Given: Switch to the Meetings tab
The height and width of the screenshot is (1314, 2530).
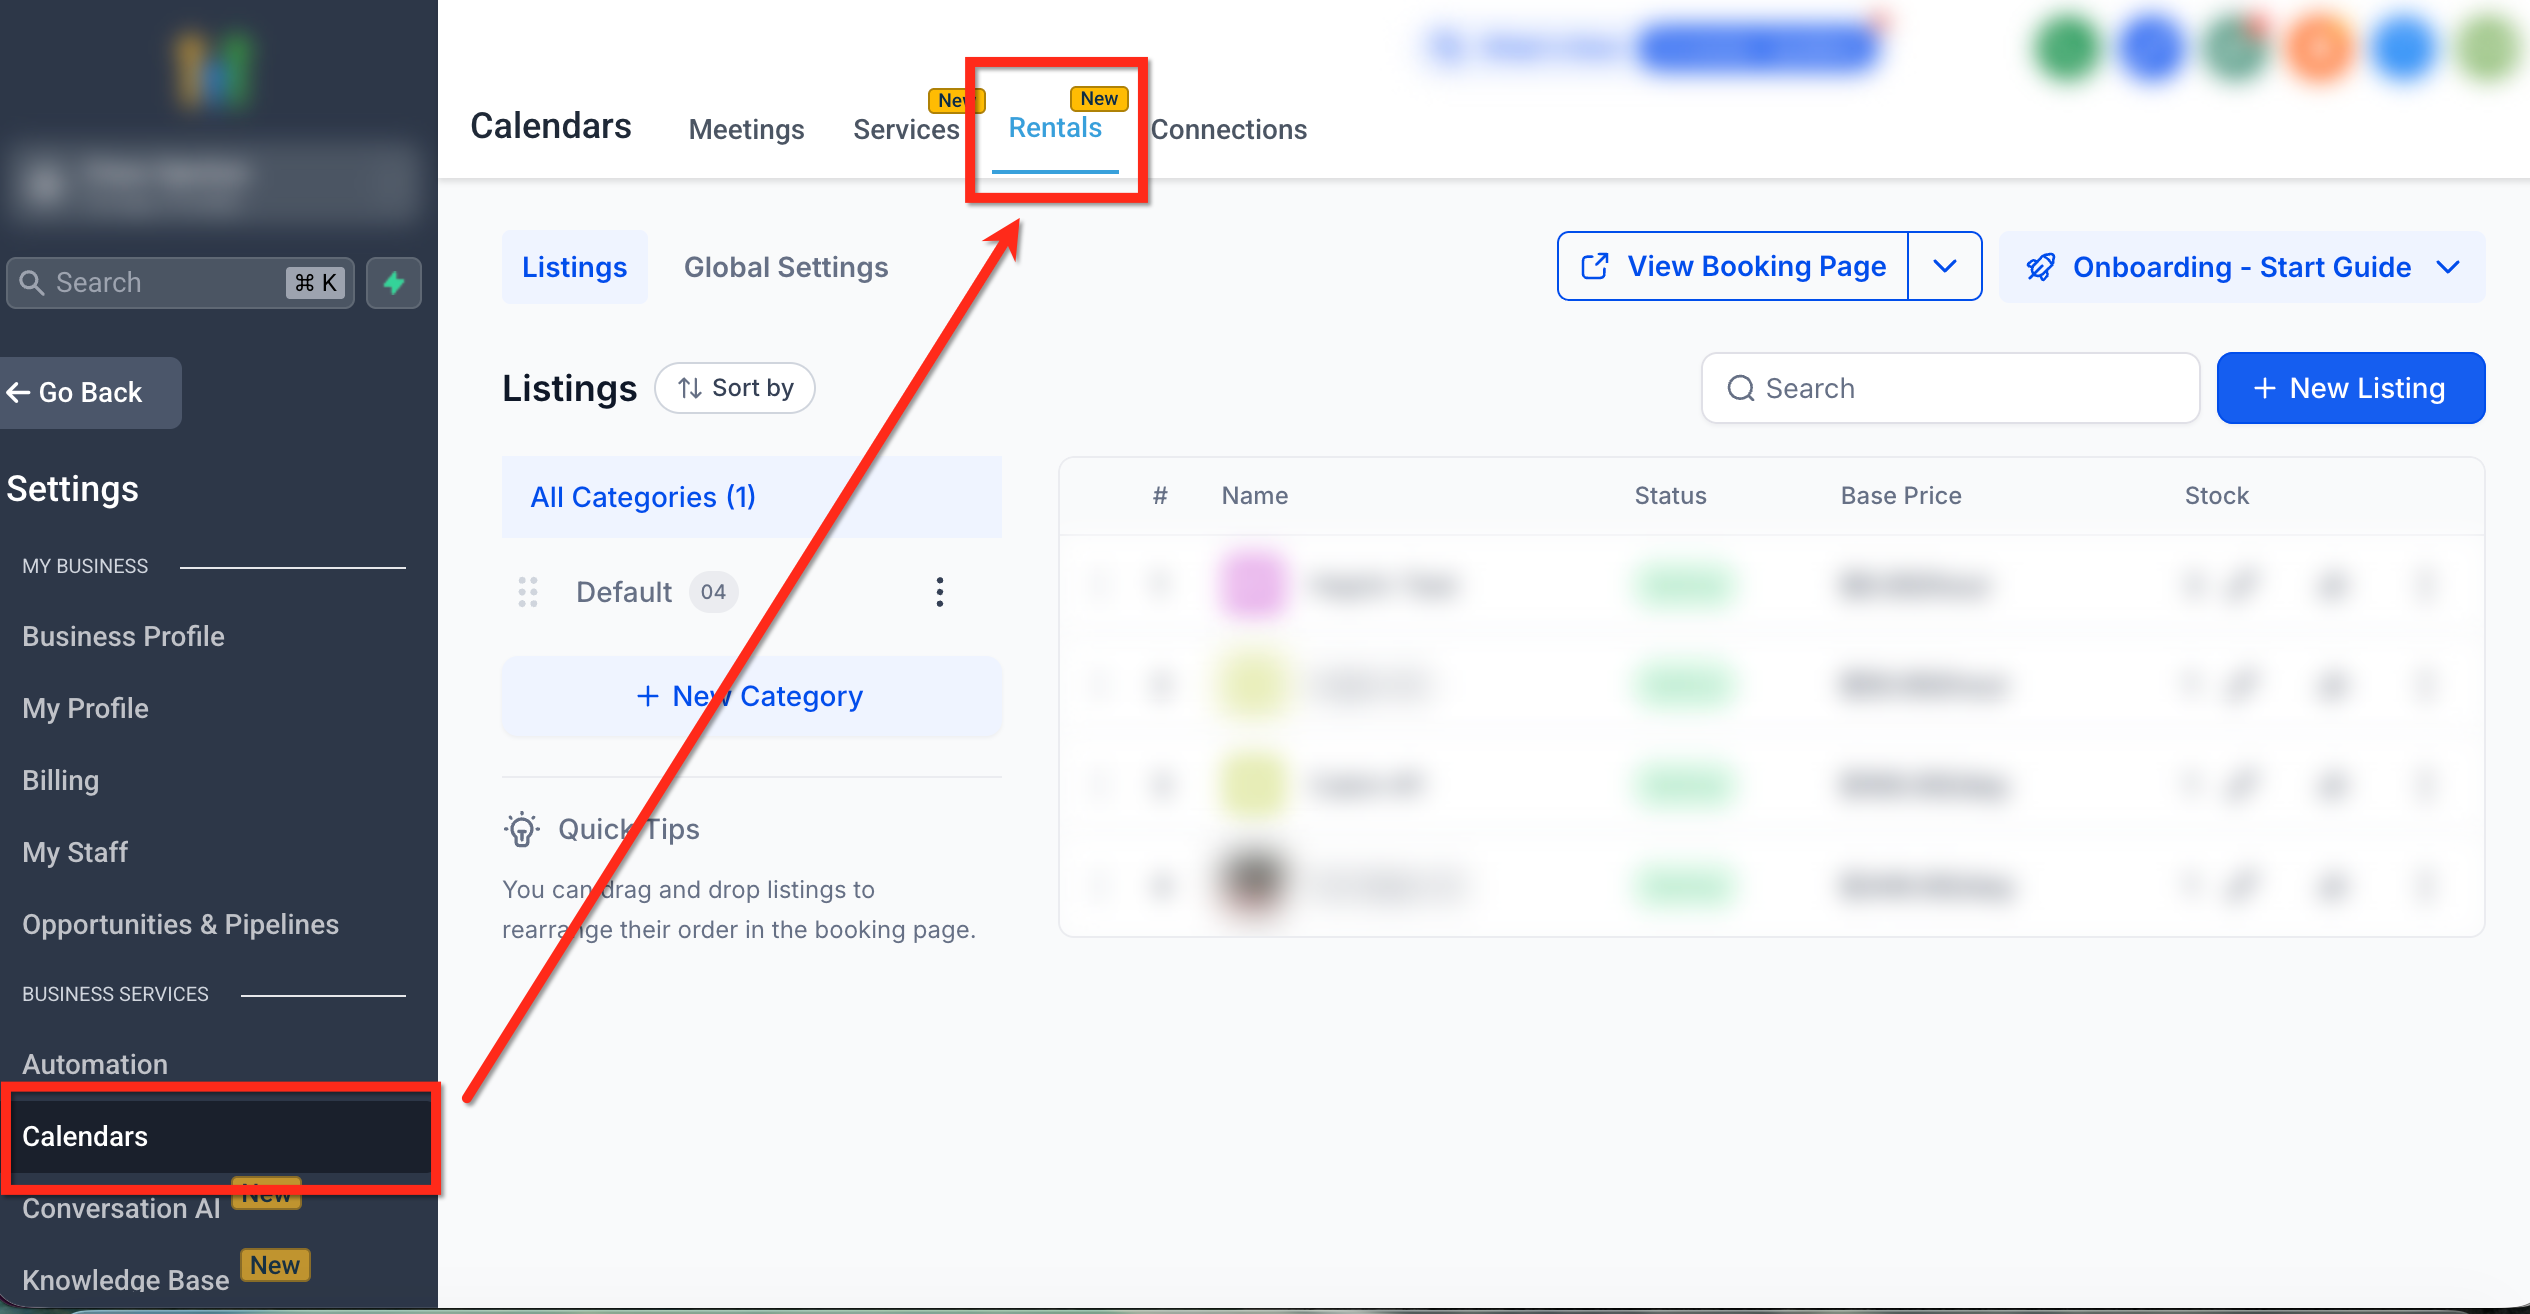Looking at the screenshot, I should pyautogui.click(x=746, y=130).
